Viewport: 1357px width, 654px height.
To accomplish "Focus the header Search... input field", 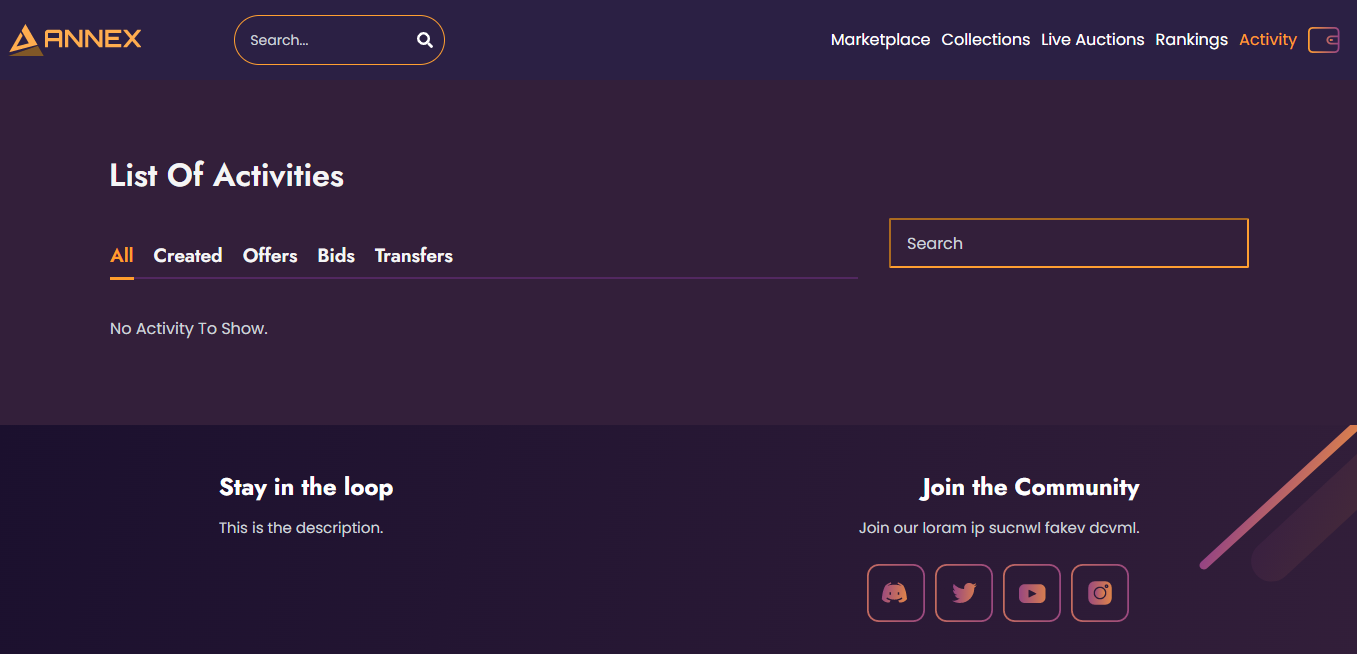I will [x=325, y=40].
